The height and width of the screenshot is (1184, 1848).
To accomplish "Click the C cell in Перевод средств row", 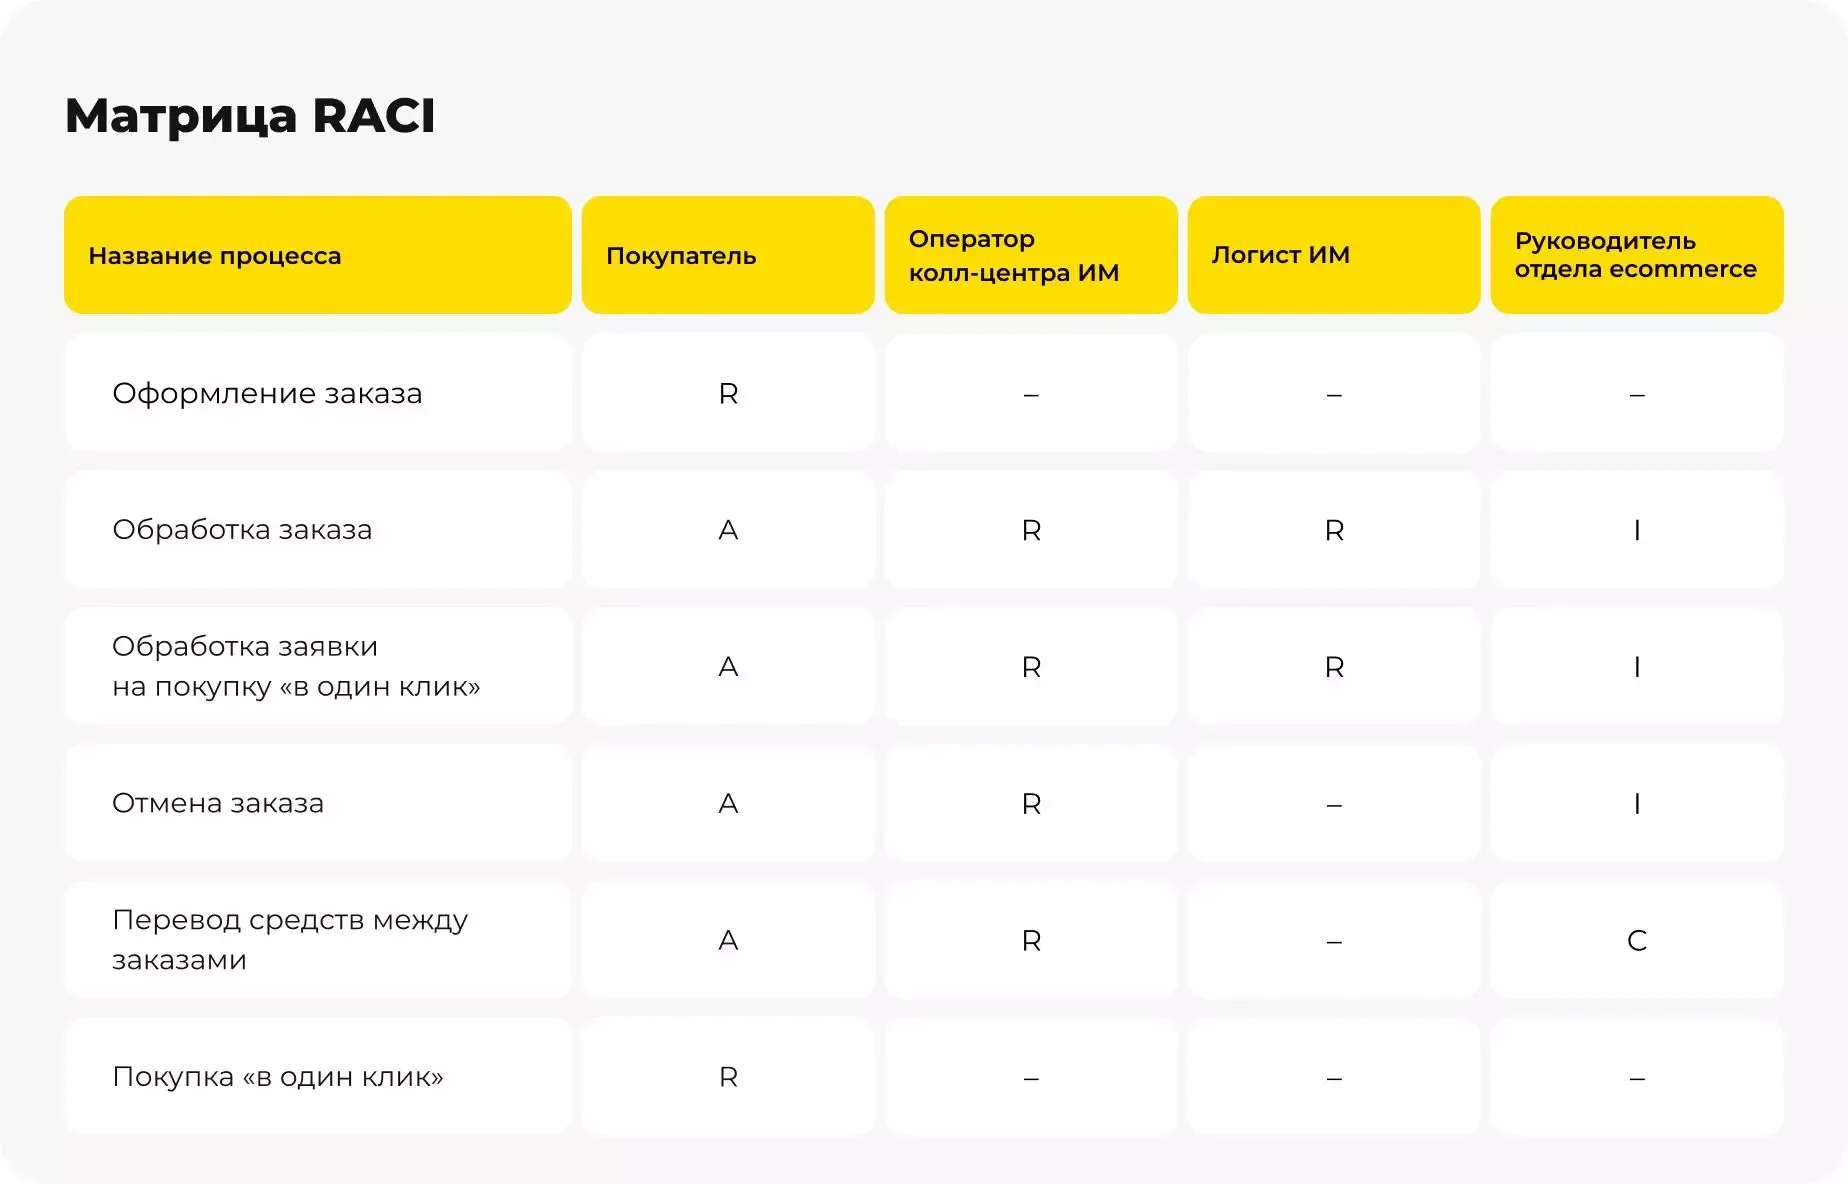I will (1637, 940).
